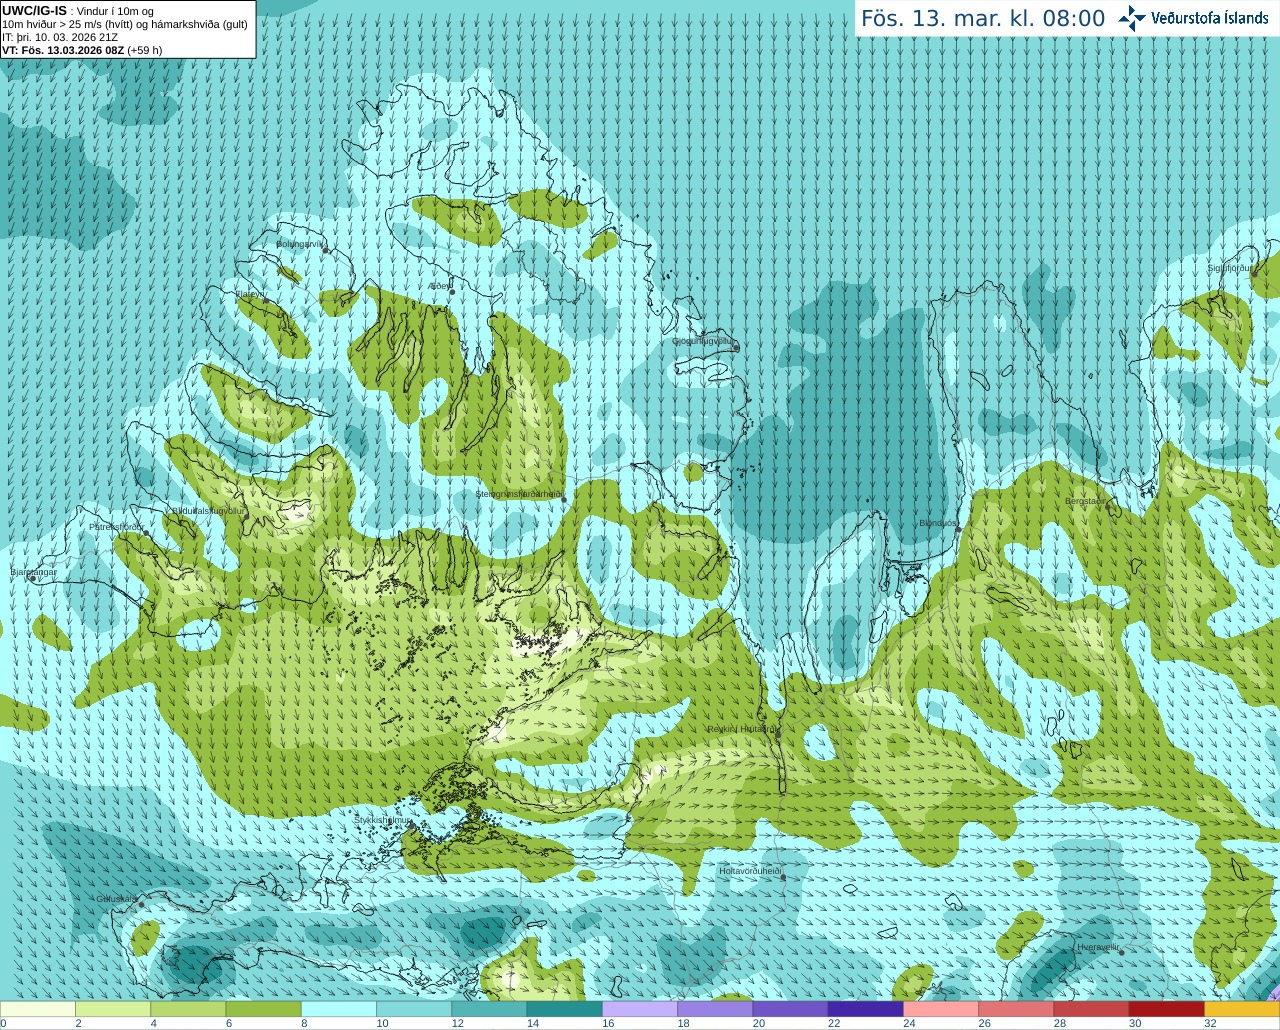
Task: Click the forecast time Fös. 13. mar. kl. 08:00
Action: point(983,18)
